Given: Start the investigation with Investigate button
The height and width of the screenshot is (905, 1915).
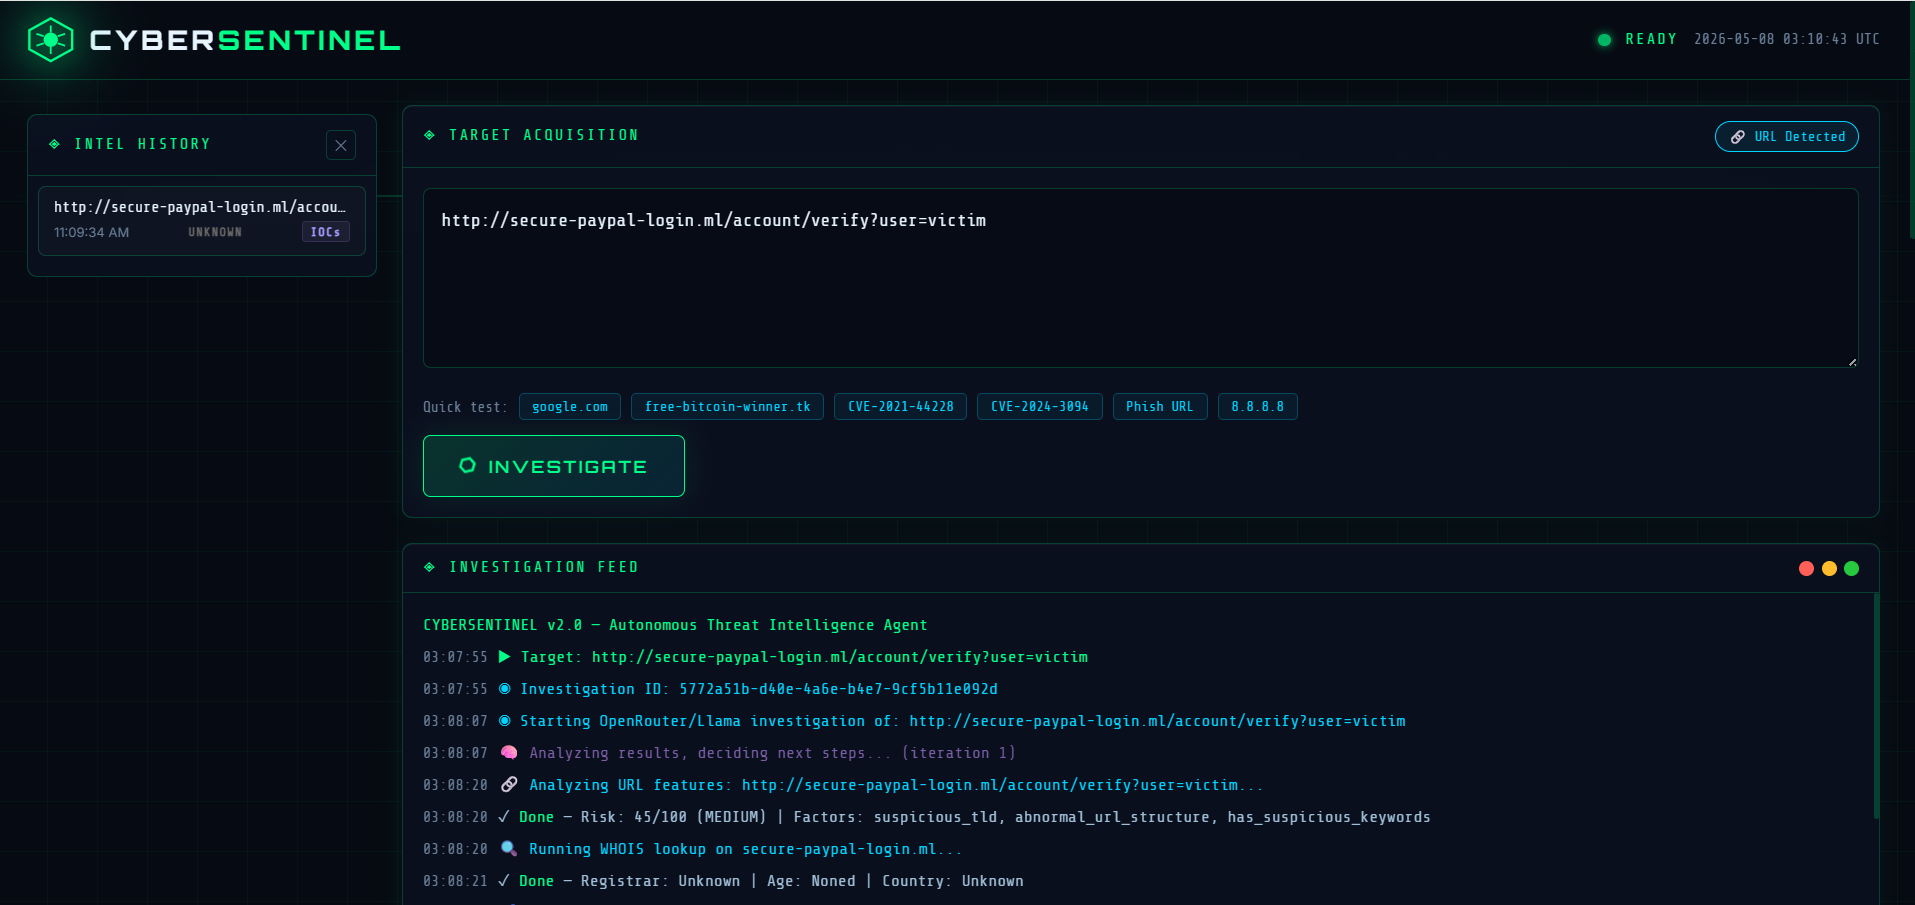Looking at the screenshot, I should (x=554, y=466).
